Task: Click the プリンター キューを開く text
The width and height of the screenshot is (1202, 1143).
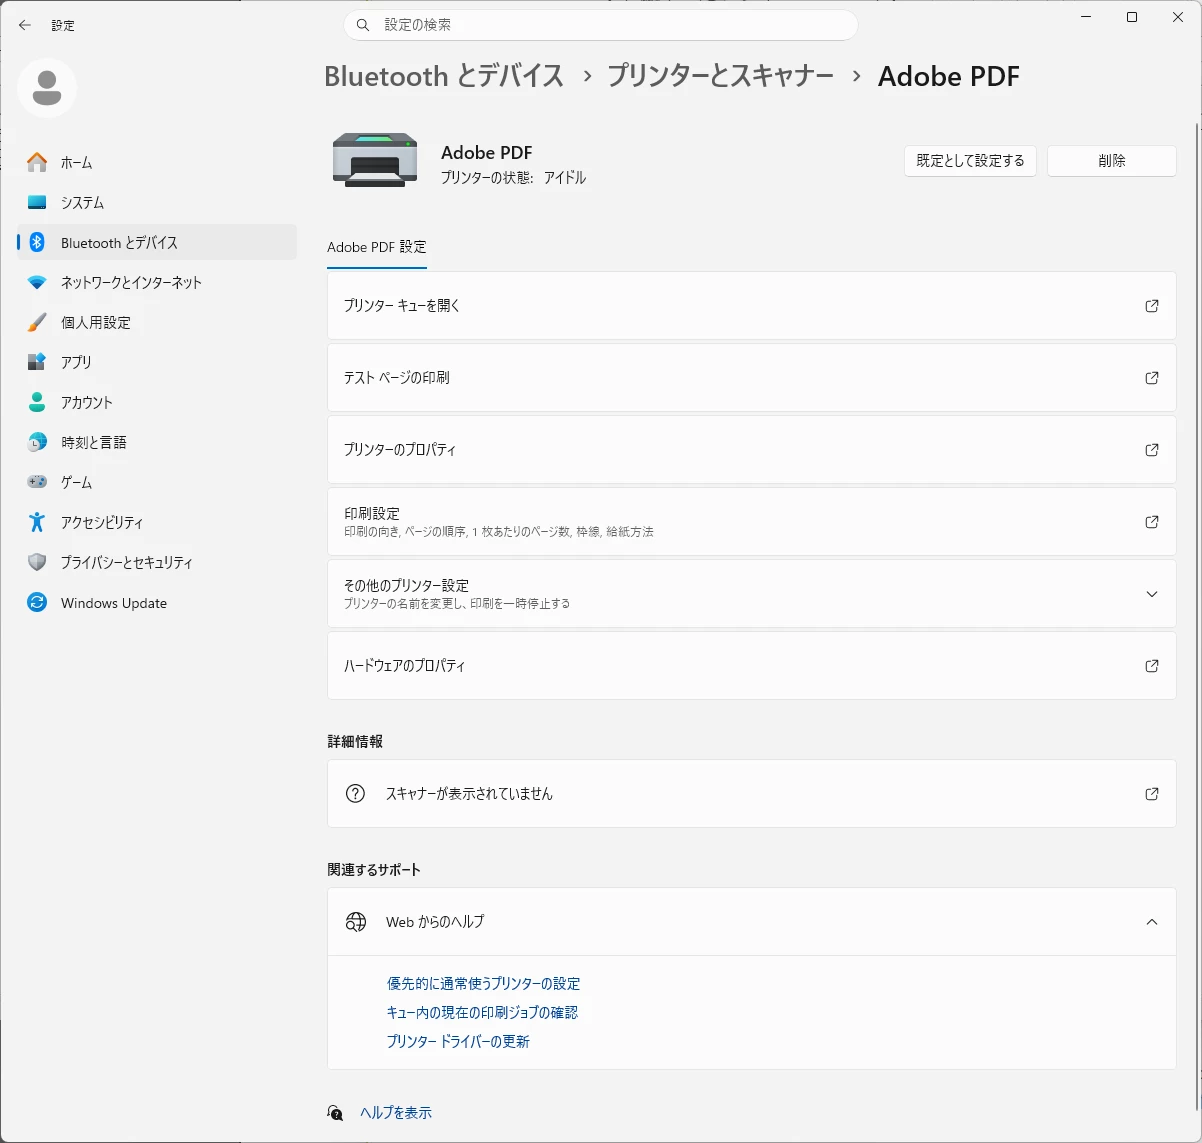Action: pos(402,306)
